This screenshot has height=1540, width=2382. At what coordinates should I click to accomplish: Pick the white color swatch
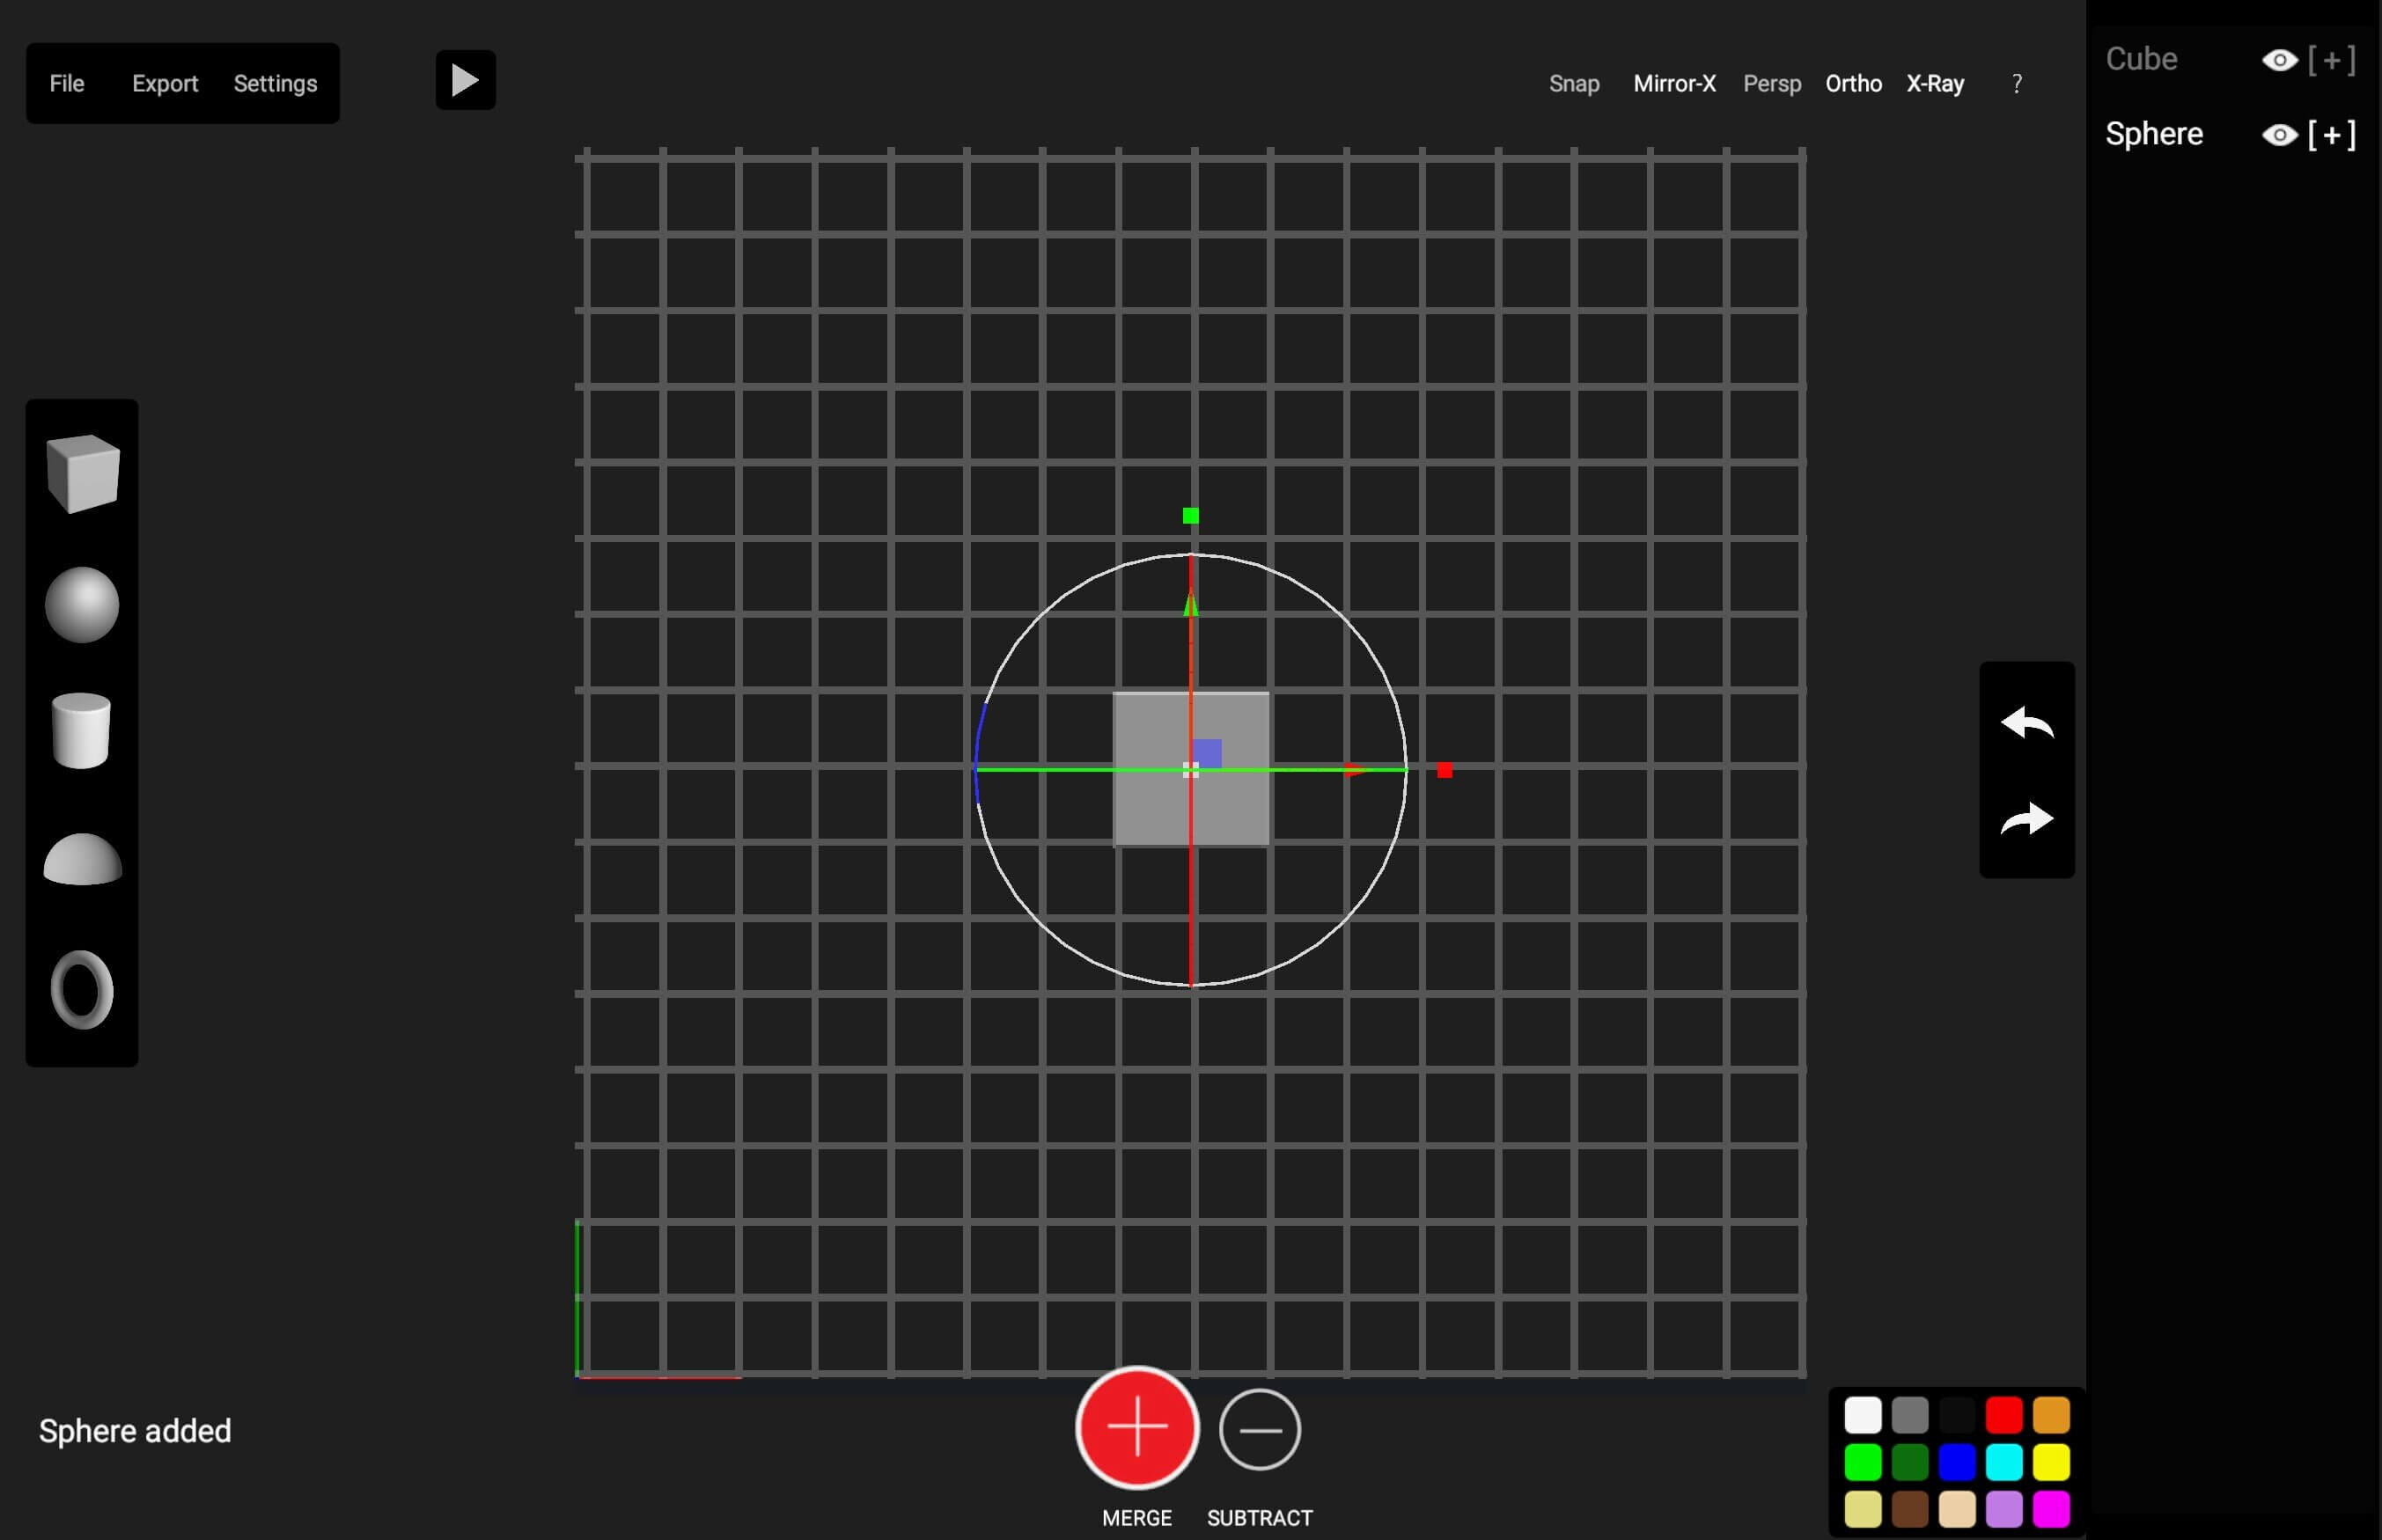(x=1862, y=1415)
